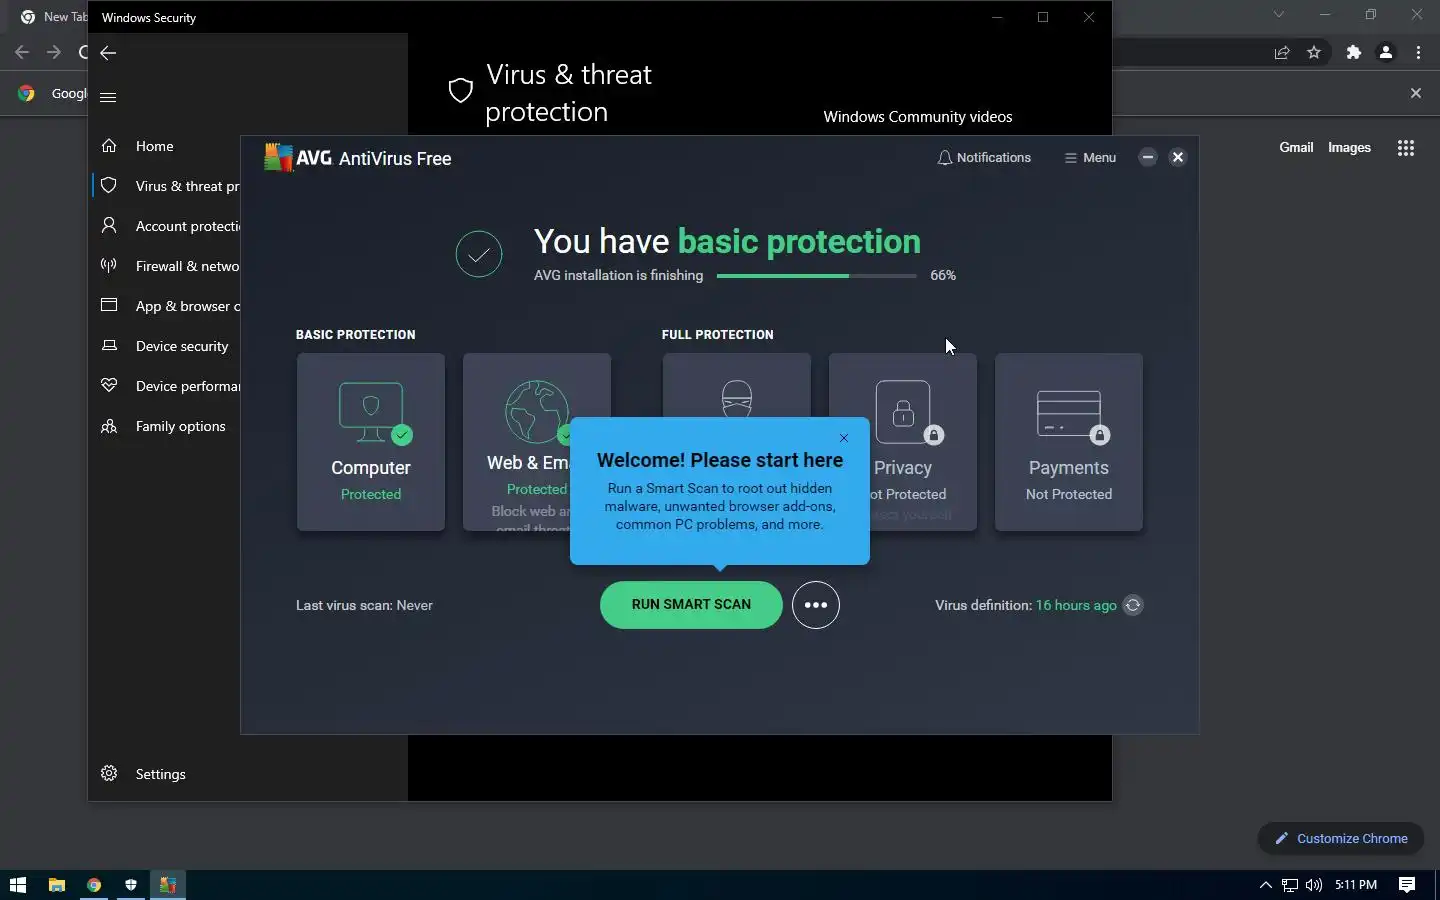This screenshot has height=900, width=1440.
Task: Open App & browser control item
Action: [x=165, y=306]
